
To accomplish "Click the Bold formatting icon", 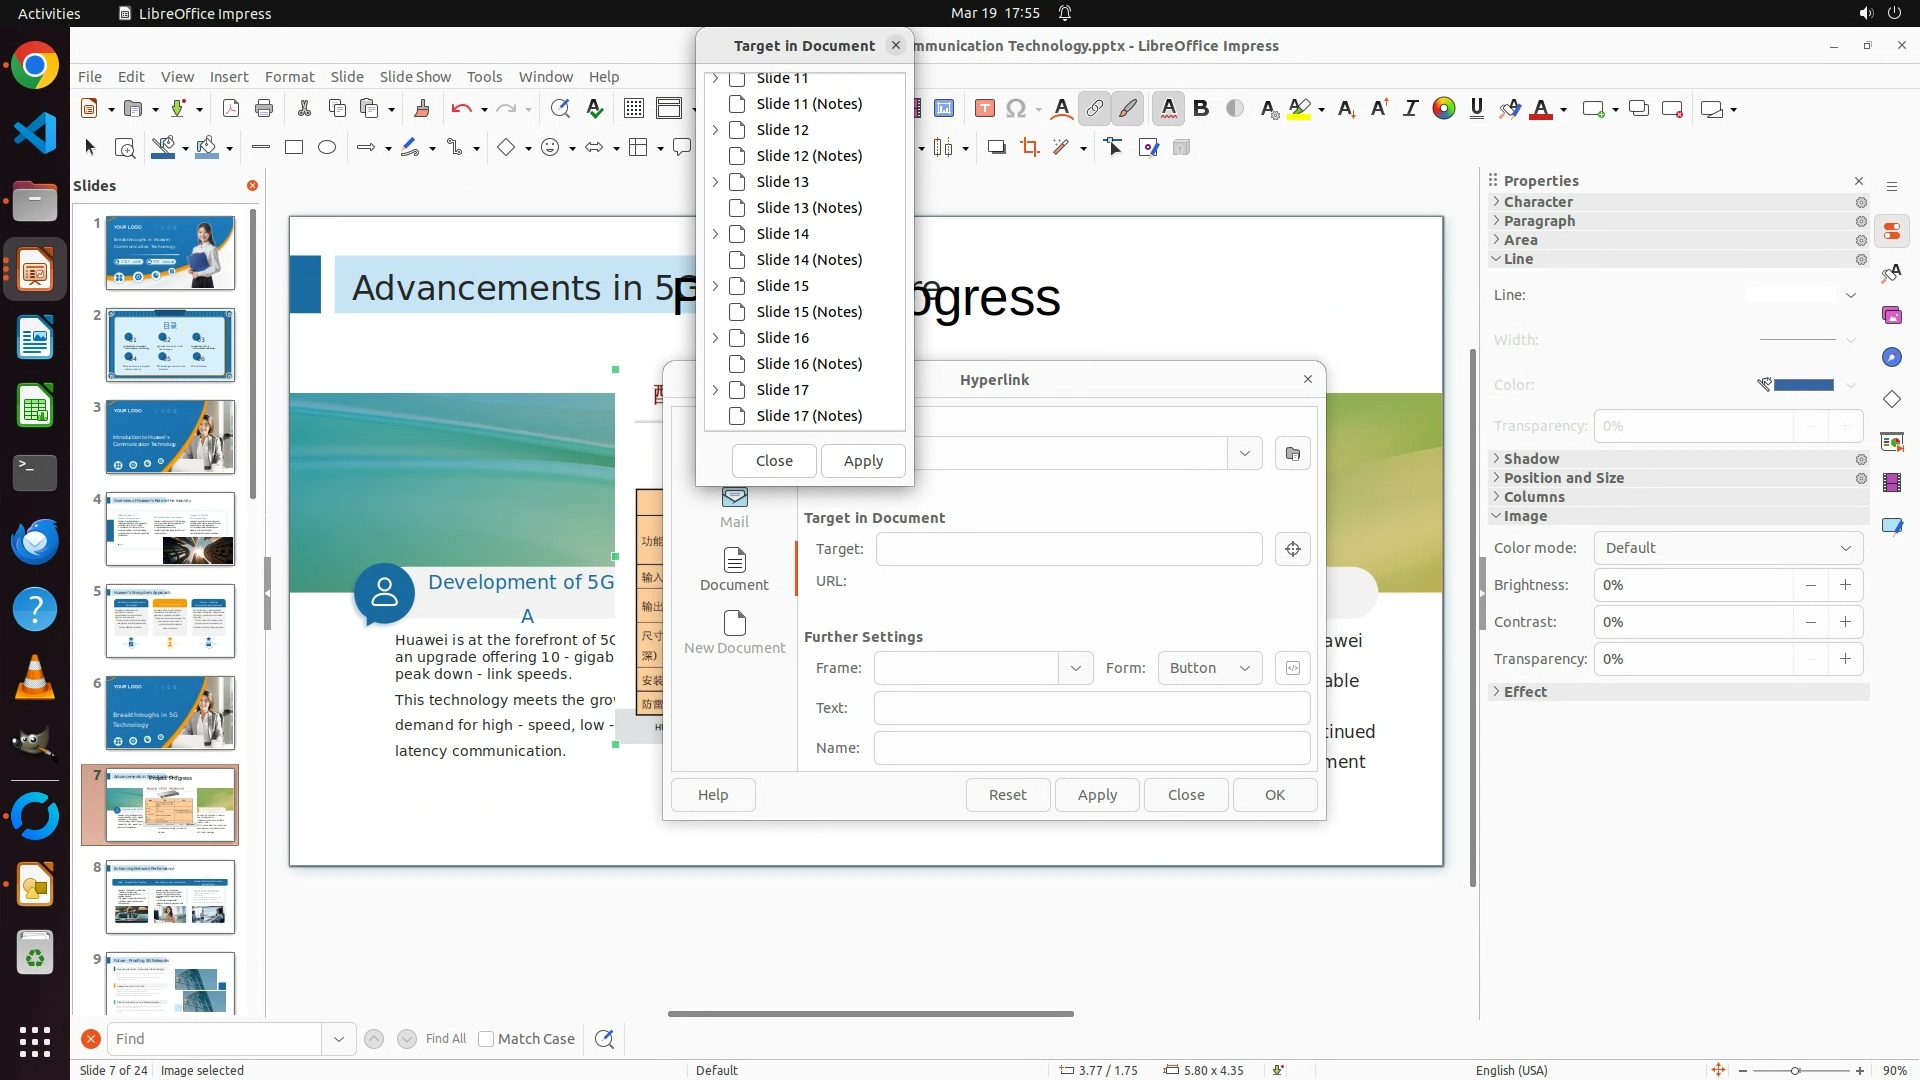I will (x=1201, y=109).
